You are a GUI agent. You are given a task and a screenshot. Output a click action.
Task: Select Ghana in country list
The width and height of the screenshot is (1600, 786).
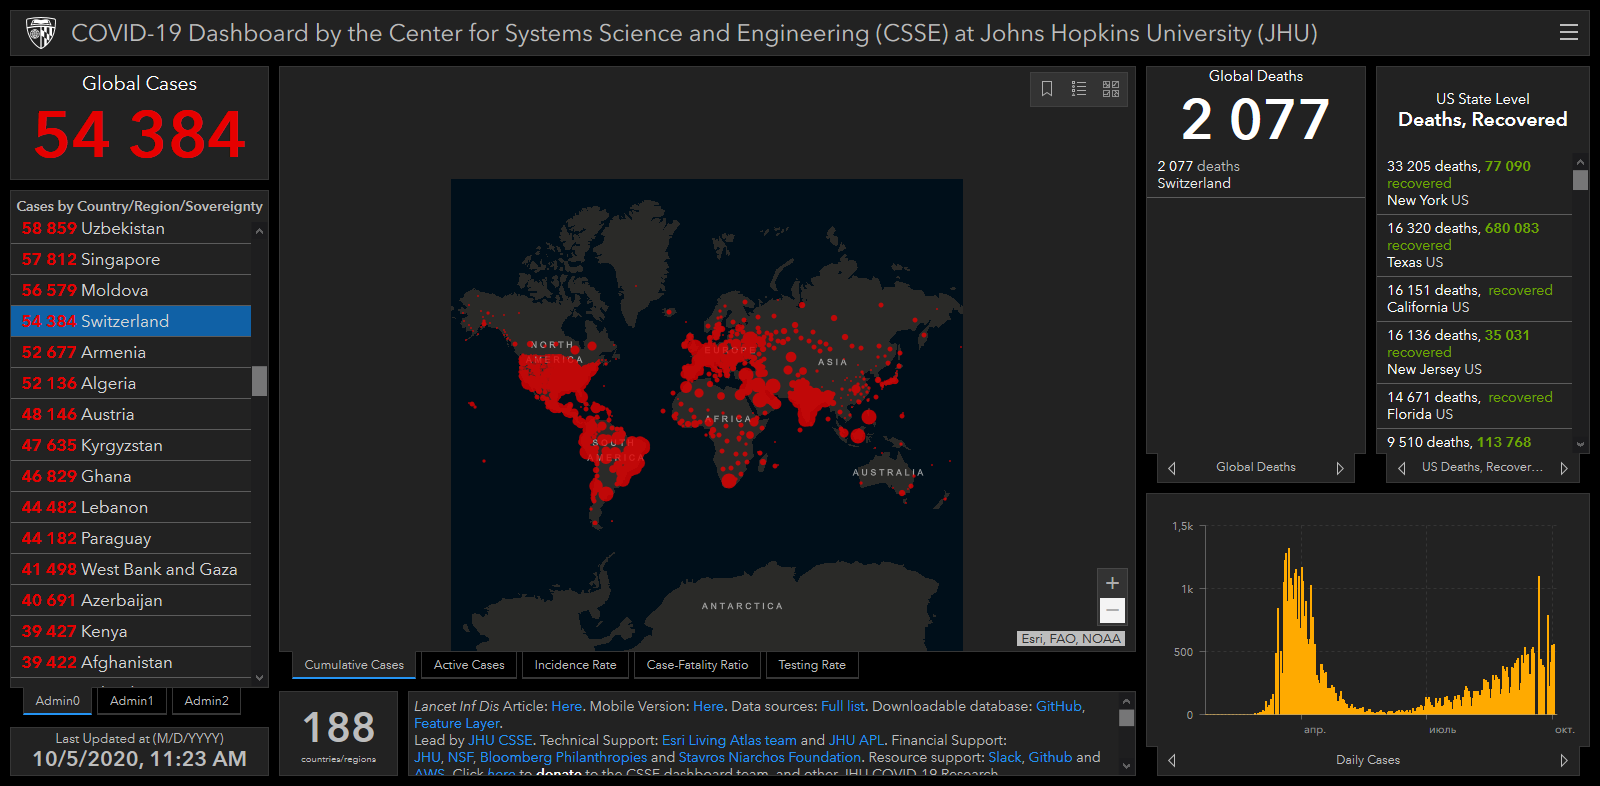tap(131, 476)
